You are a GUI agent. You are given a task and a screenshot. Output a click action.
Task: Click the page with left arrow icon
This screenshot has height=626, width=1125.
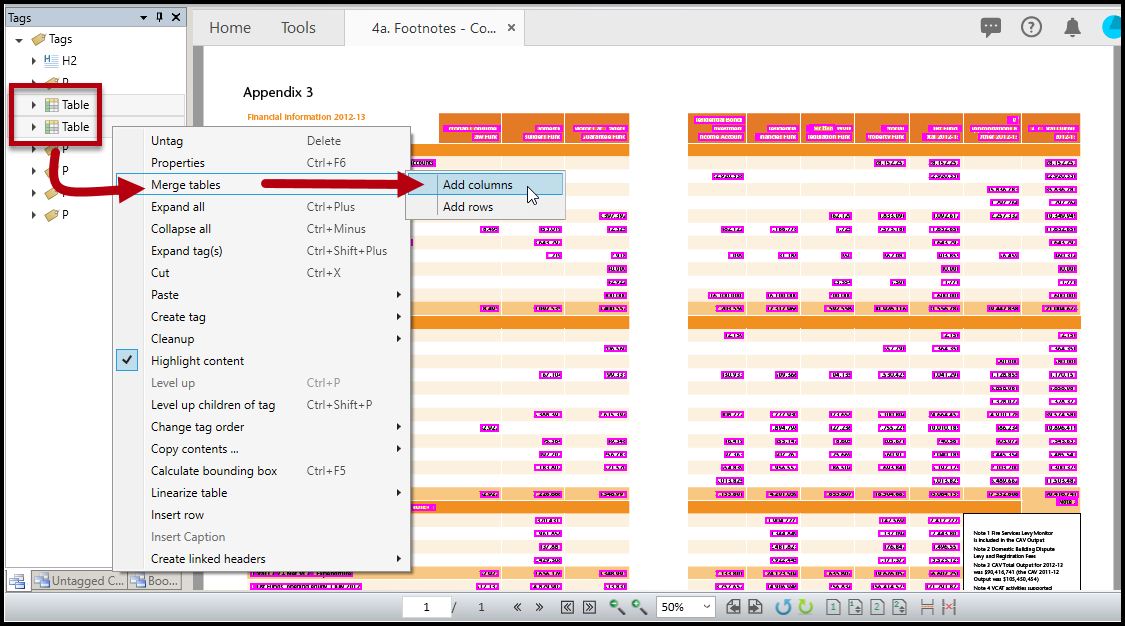pos(733,607)
